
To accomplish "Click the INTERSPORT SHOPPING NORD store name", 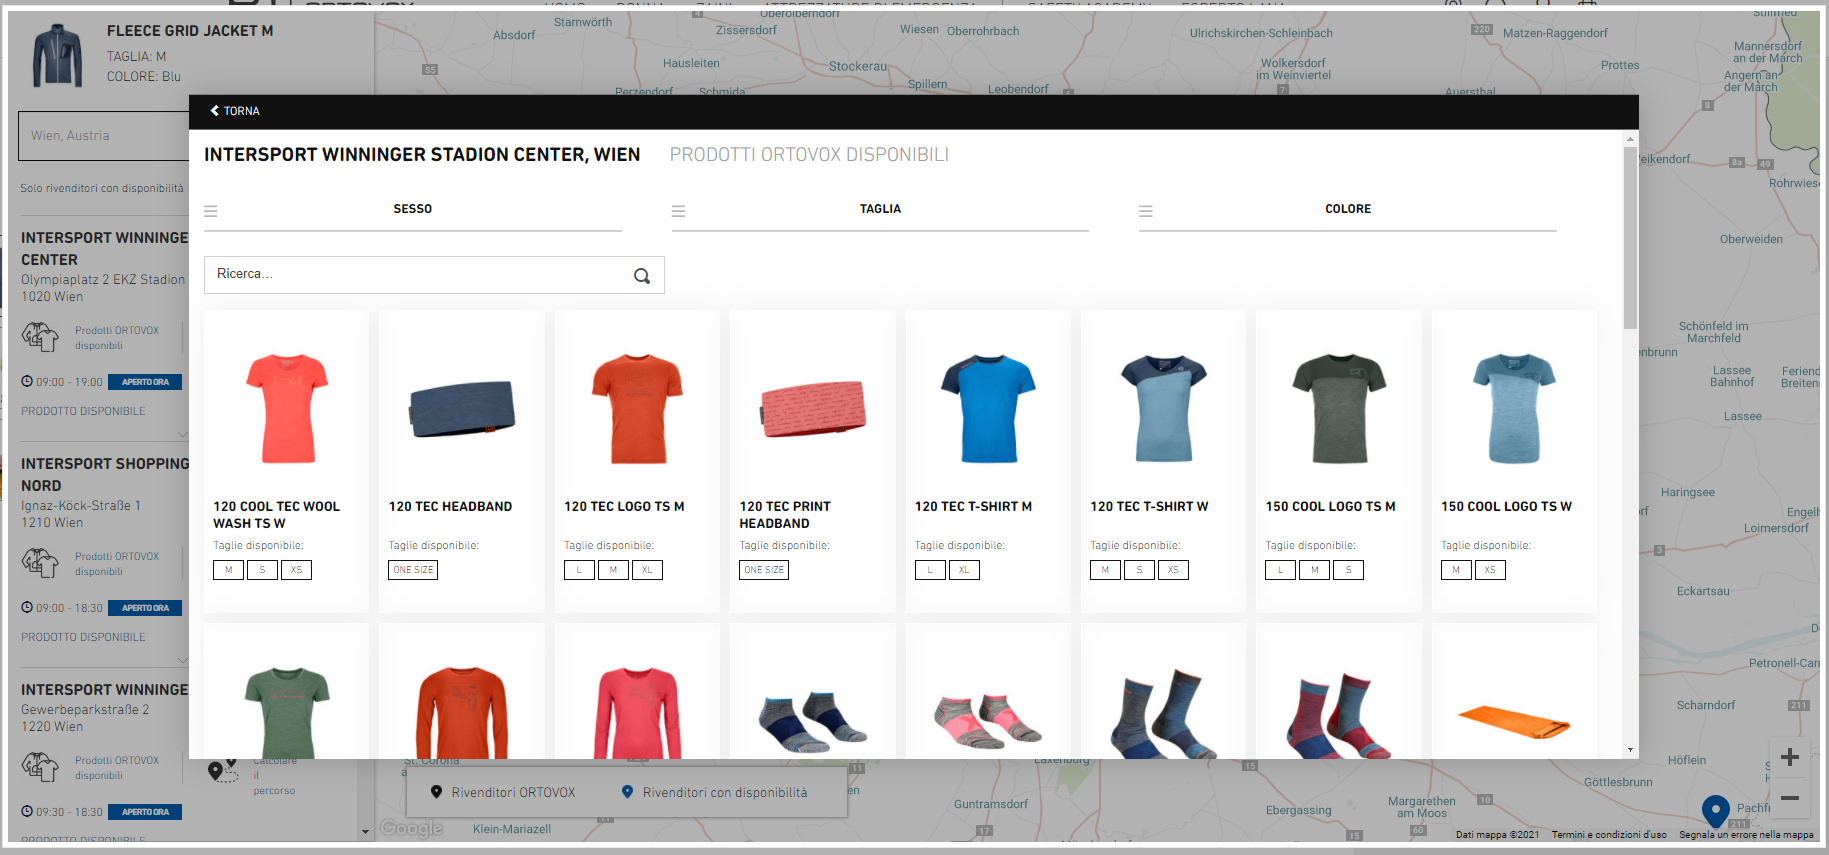I will click(105, 475).
